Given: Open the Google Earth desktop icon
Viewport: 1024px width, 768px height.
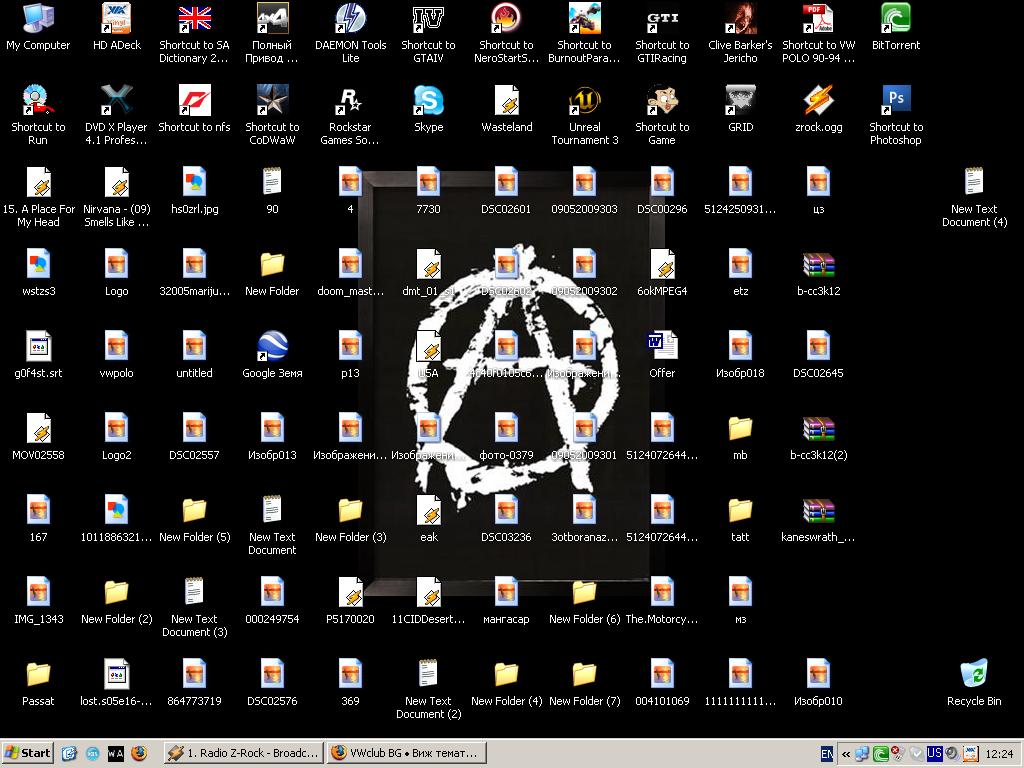Looking at the screenshot, I should (x=272, y=347).
